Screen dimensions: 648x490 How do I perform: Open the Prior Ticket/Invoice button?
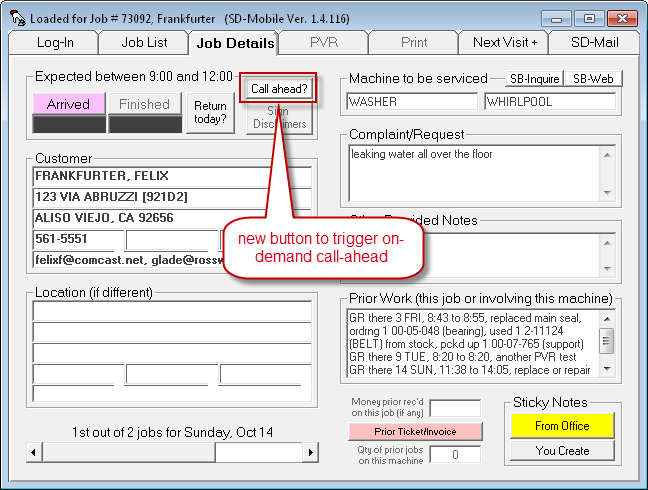point(415,431)
